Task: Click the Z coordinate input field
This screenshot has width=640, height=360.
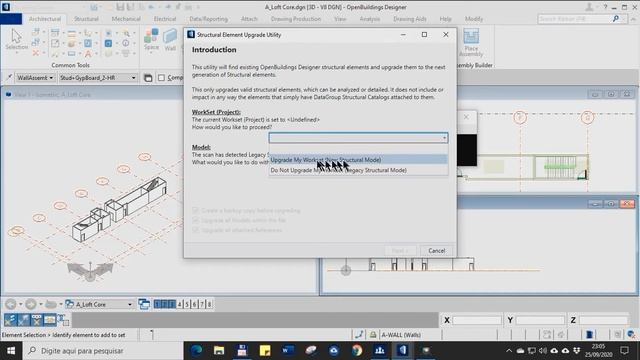Action: coord(604,320)
